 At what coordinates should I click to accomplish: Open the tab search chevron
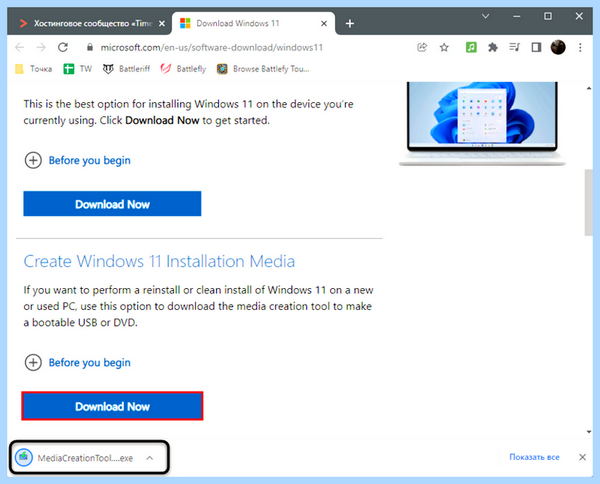click(x=486, y=16)
